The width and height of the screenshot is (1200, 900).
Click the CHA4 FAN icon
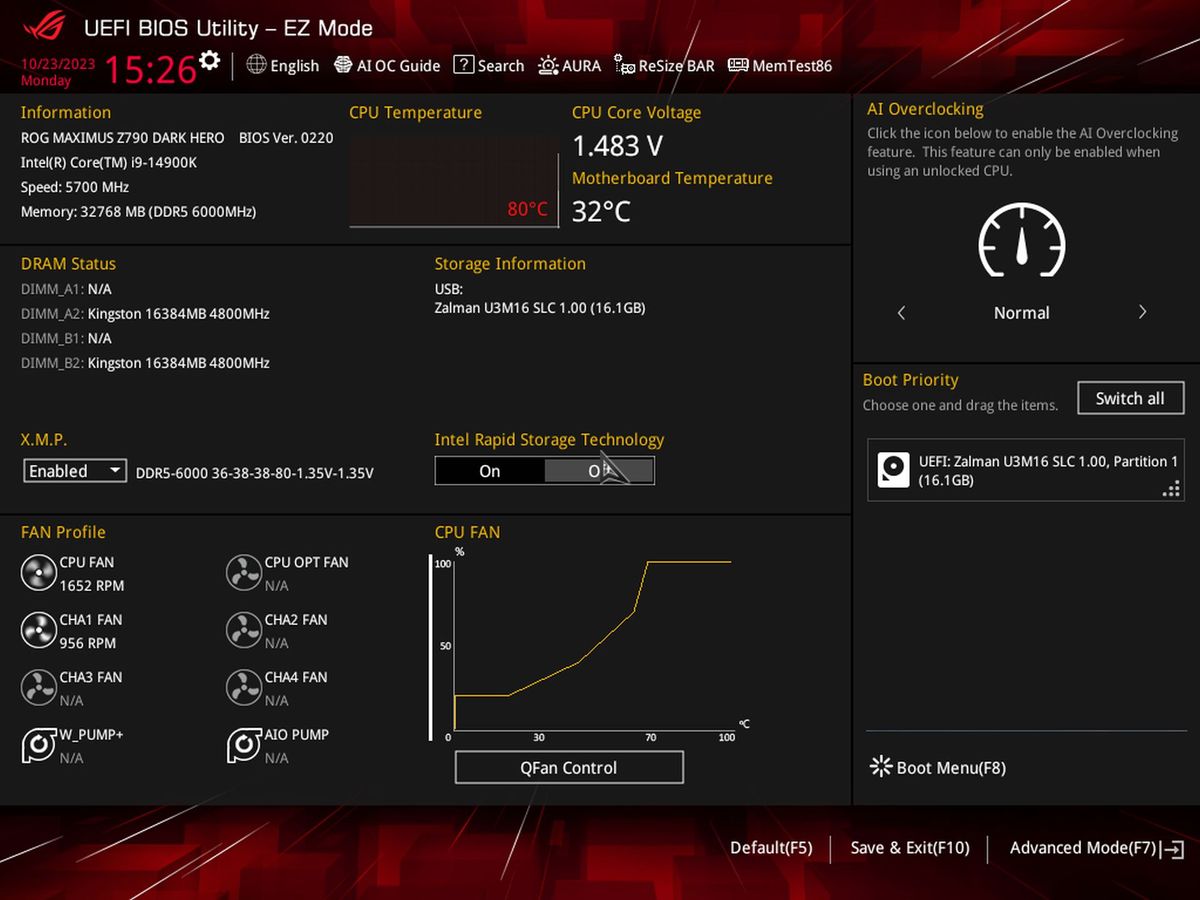click(x=244, y=688)
